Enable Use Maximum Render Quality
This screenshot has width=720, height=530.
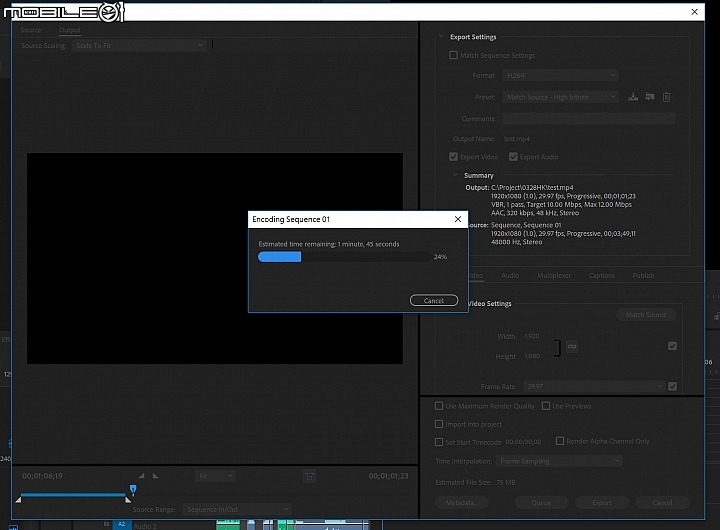click(439, 406)
